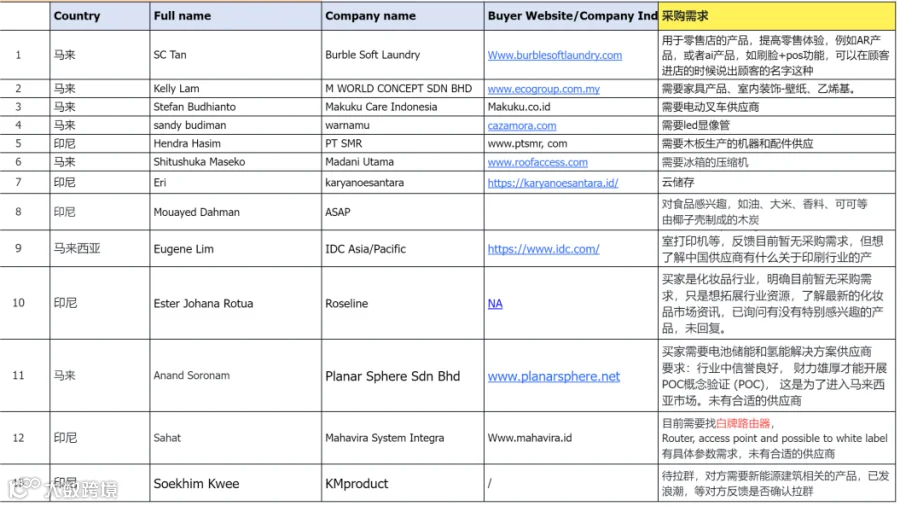
Task: Select the Stefan Budhianto cell
Action: click(x=236, y=107)
